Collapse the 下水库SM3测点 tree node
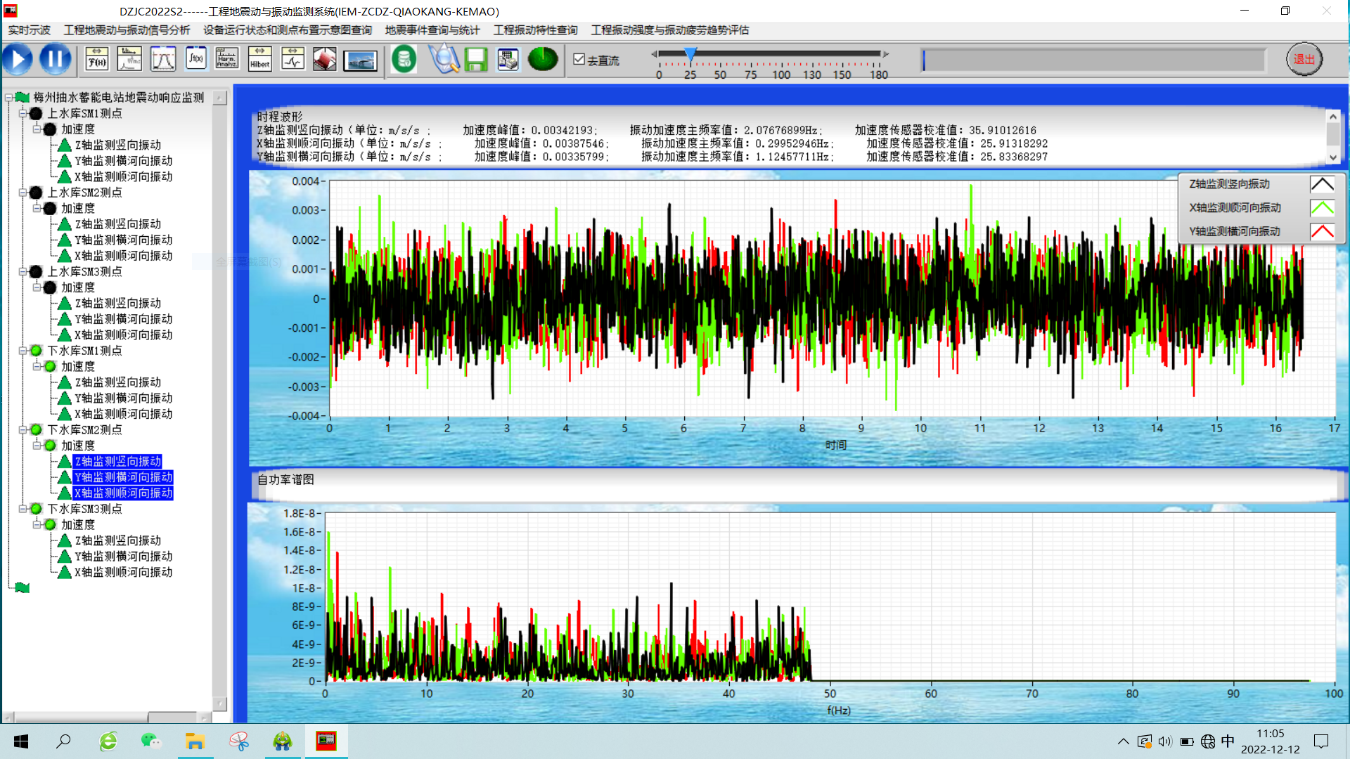Screen dimensions: 1350x759 tap(23, 508)
